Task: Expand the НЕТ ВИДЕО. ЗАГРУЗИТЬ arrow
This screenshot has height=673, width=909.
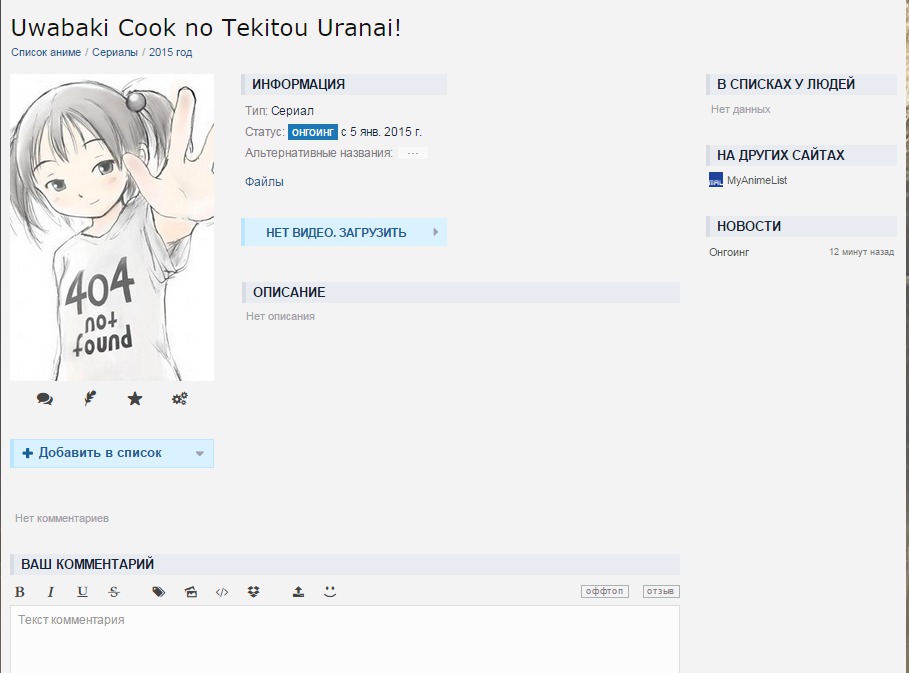Action: click(x=436, y=232)
